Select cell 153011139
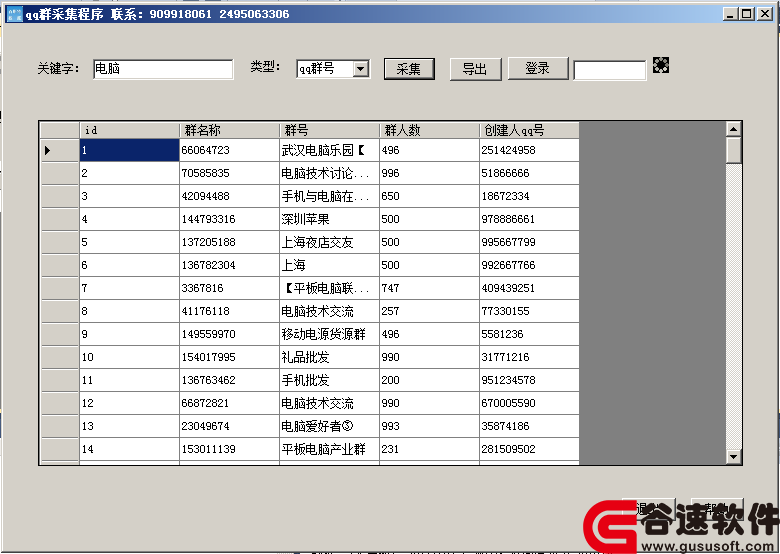 pos(229,449)
